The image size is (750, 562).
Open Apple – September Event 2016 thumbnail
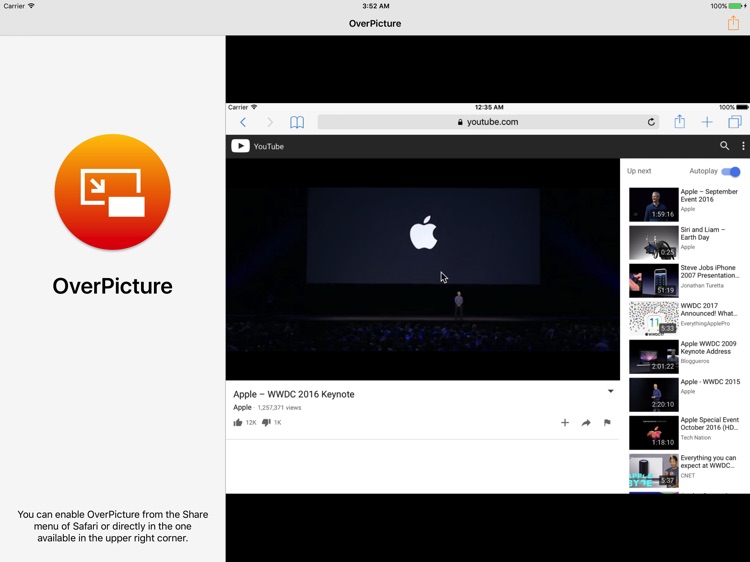point(653,204)
